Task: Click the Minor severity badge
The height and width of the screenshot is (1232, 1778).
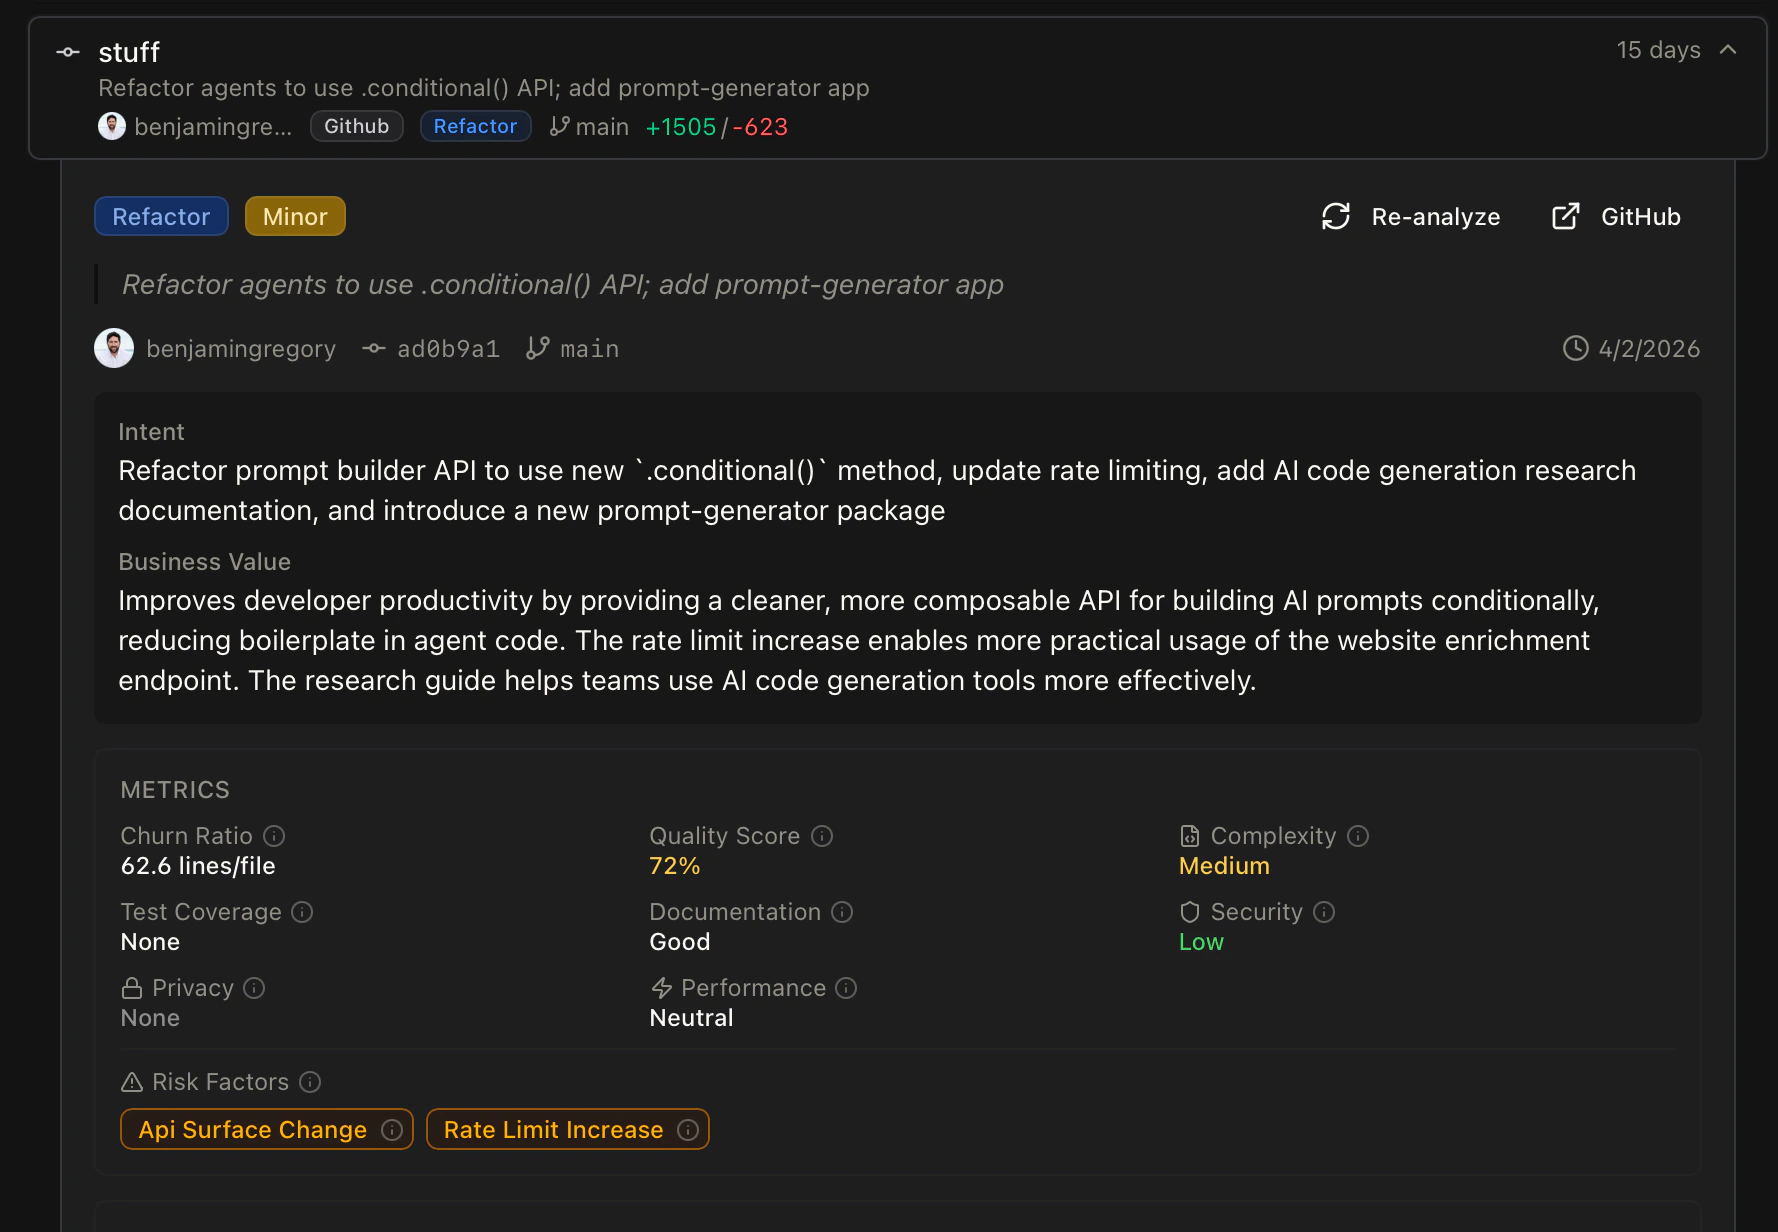Action: point(295,216)
